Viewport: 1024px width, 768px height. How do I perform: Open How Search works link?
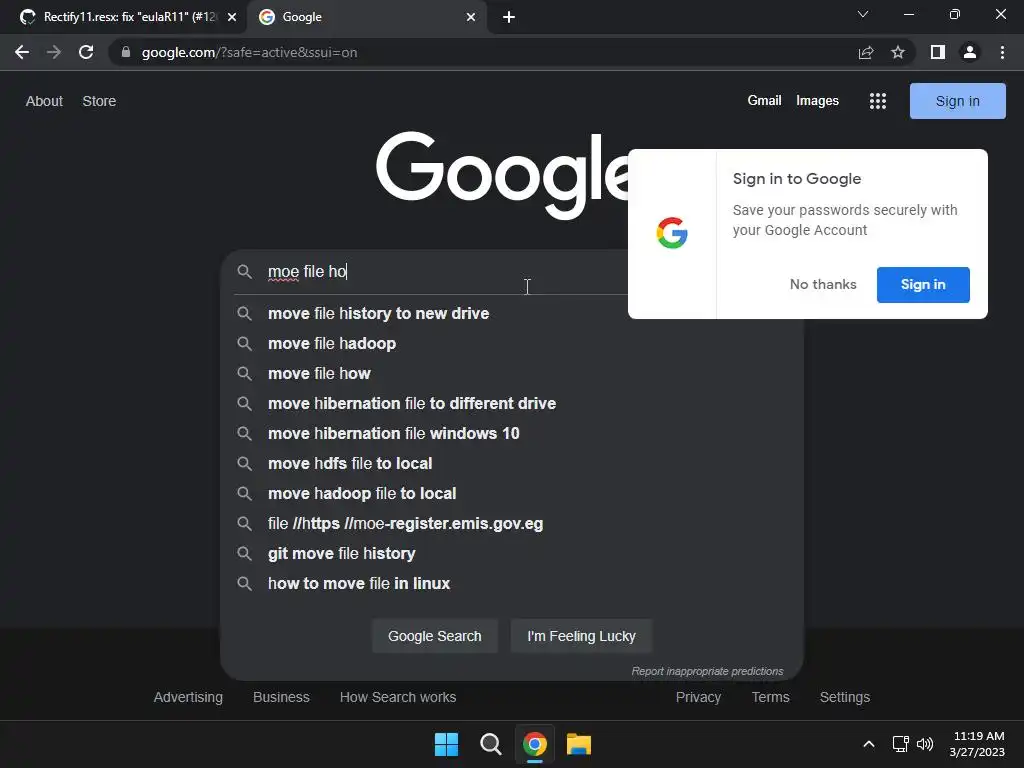(x=398, y=697)
